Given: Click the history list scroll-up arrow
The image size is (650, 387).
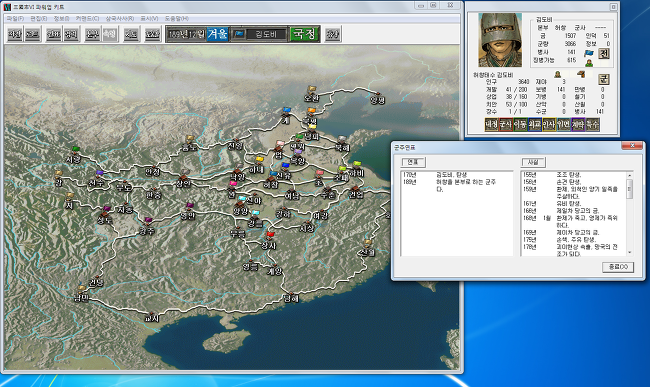Looking at the screenshot, I should point(630,175).
